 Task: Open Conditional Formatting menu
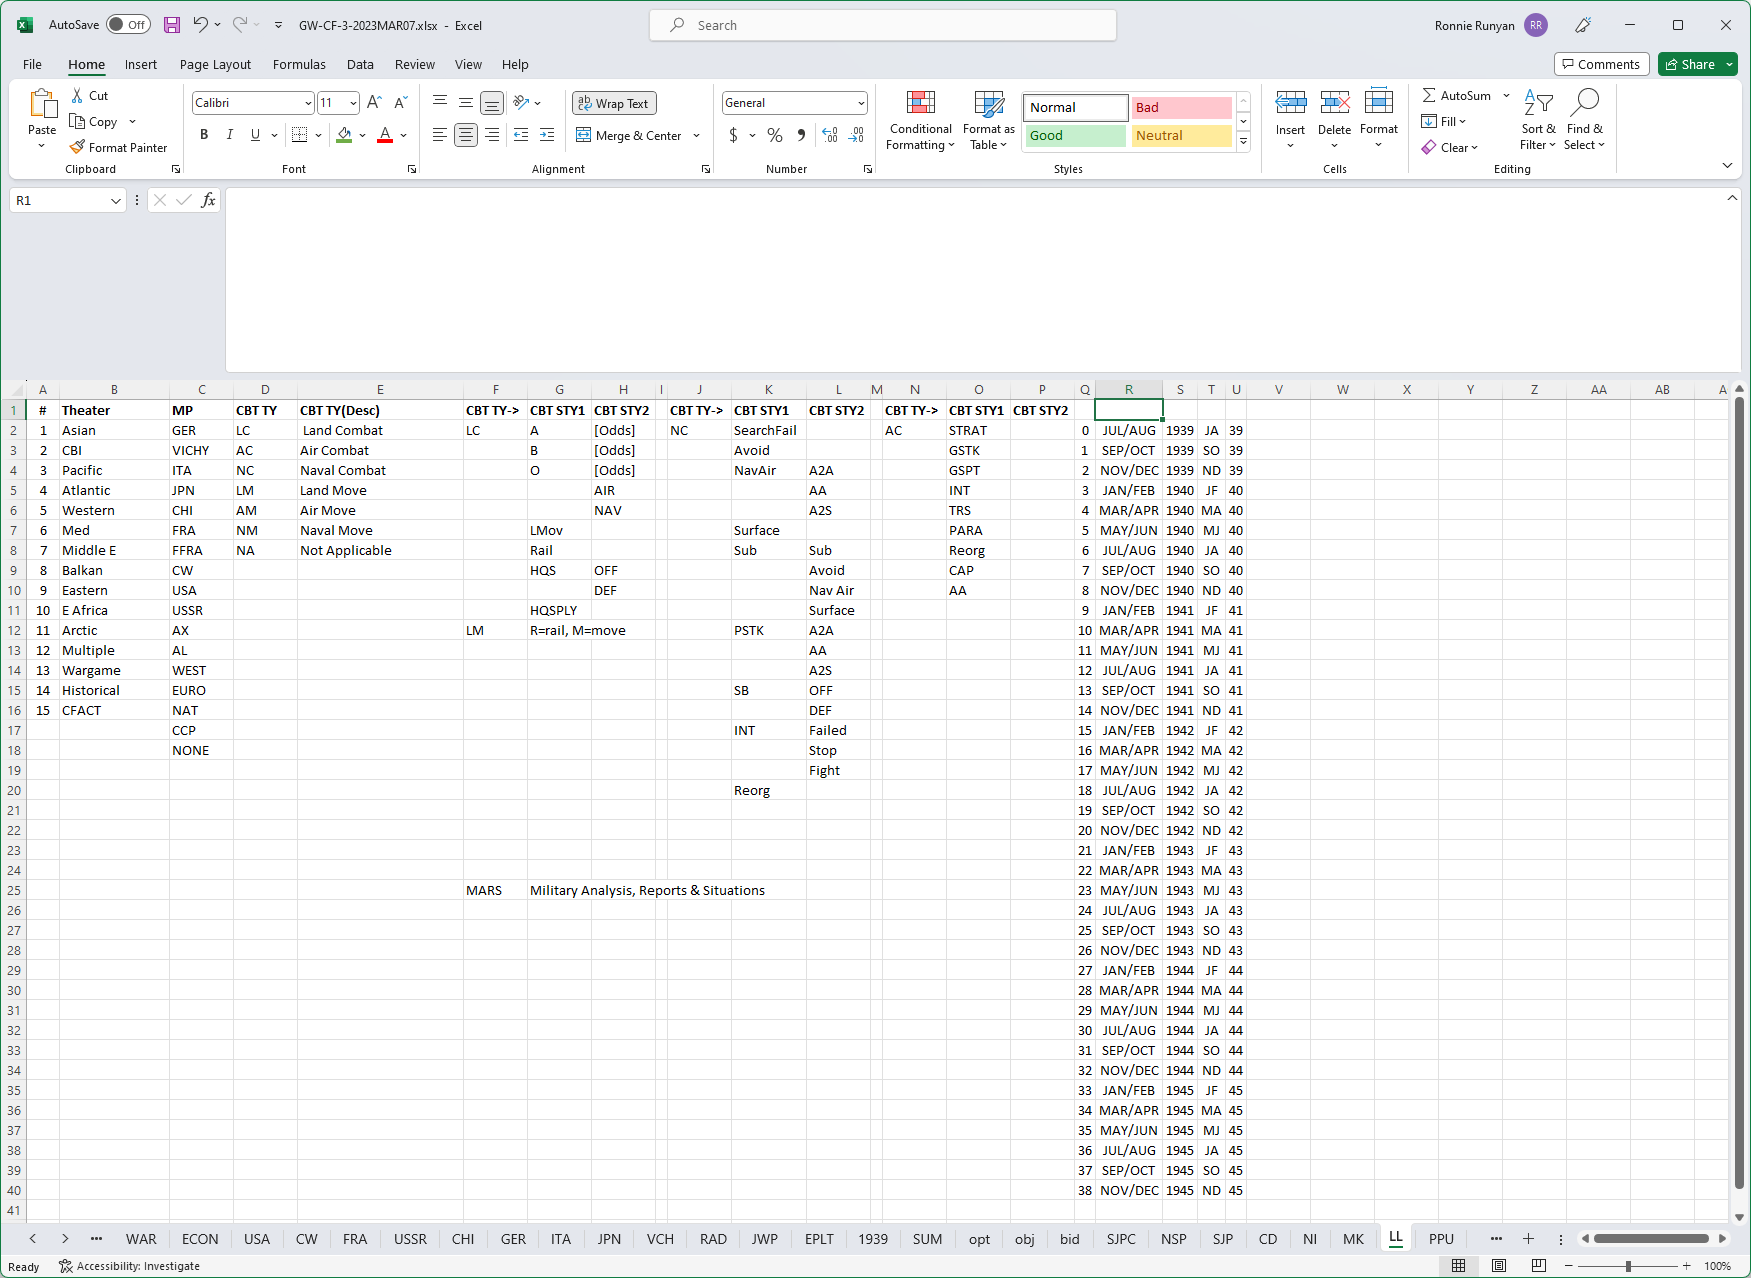921,121
